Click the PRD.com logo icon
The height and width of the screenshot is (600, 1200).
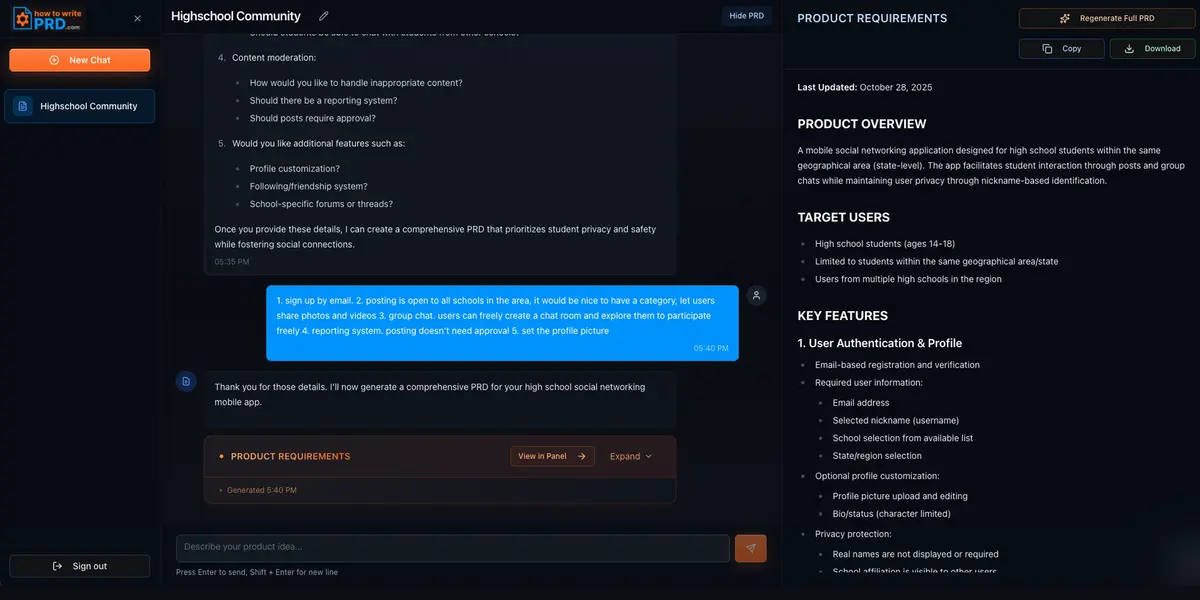[x=21, y=18]
